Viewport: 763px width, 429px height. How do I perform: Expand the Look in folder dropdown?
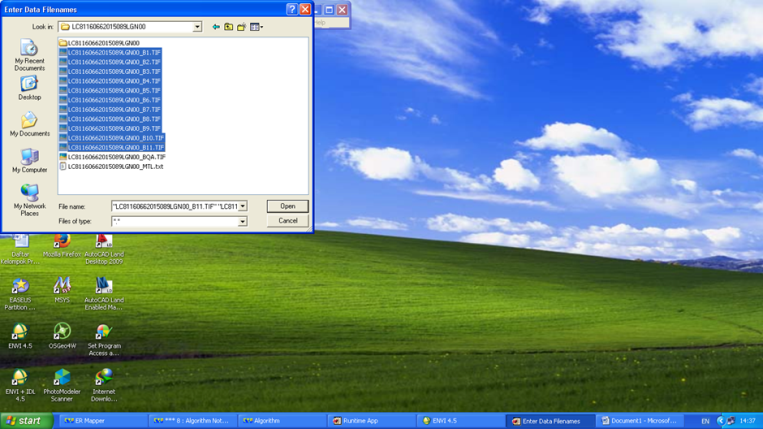point(197,27)
